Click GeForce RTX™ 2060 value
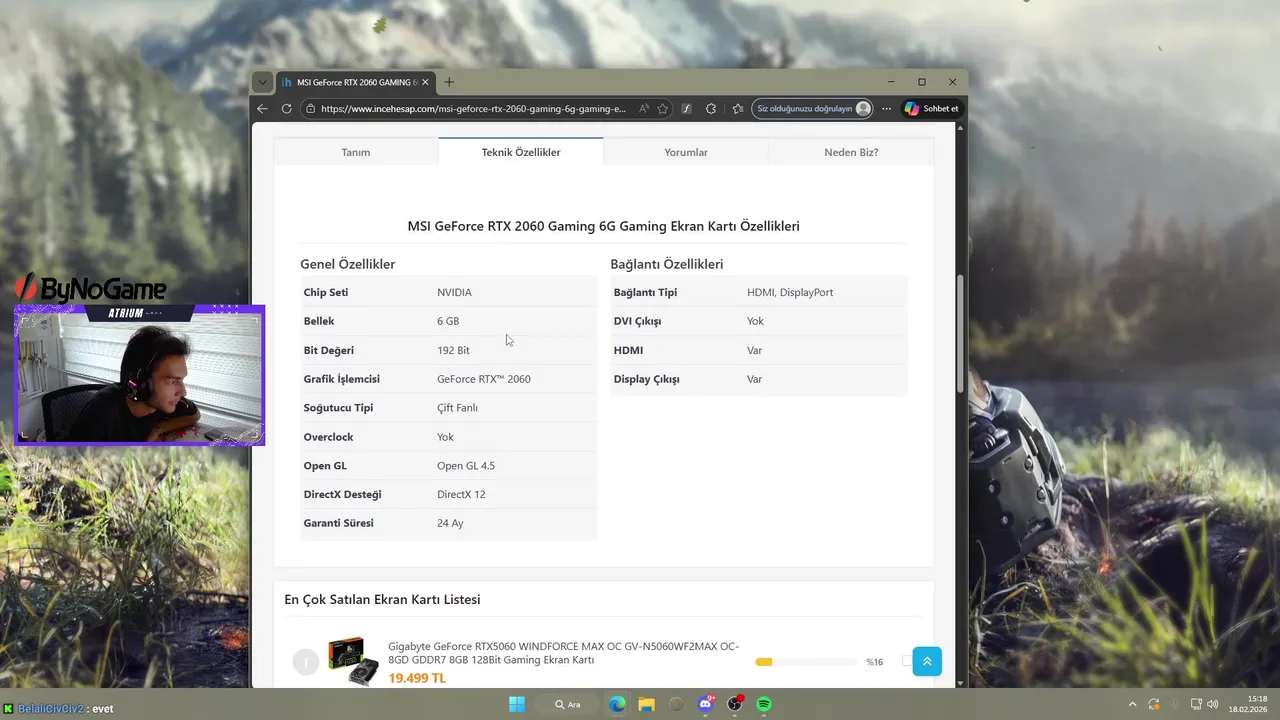 point(484,379)
